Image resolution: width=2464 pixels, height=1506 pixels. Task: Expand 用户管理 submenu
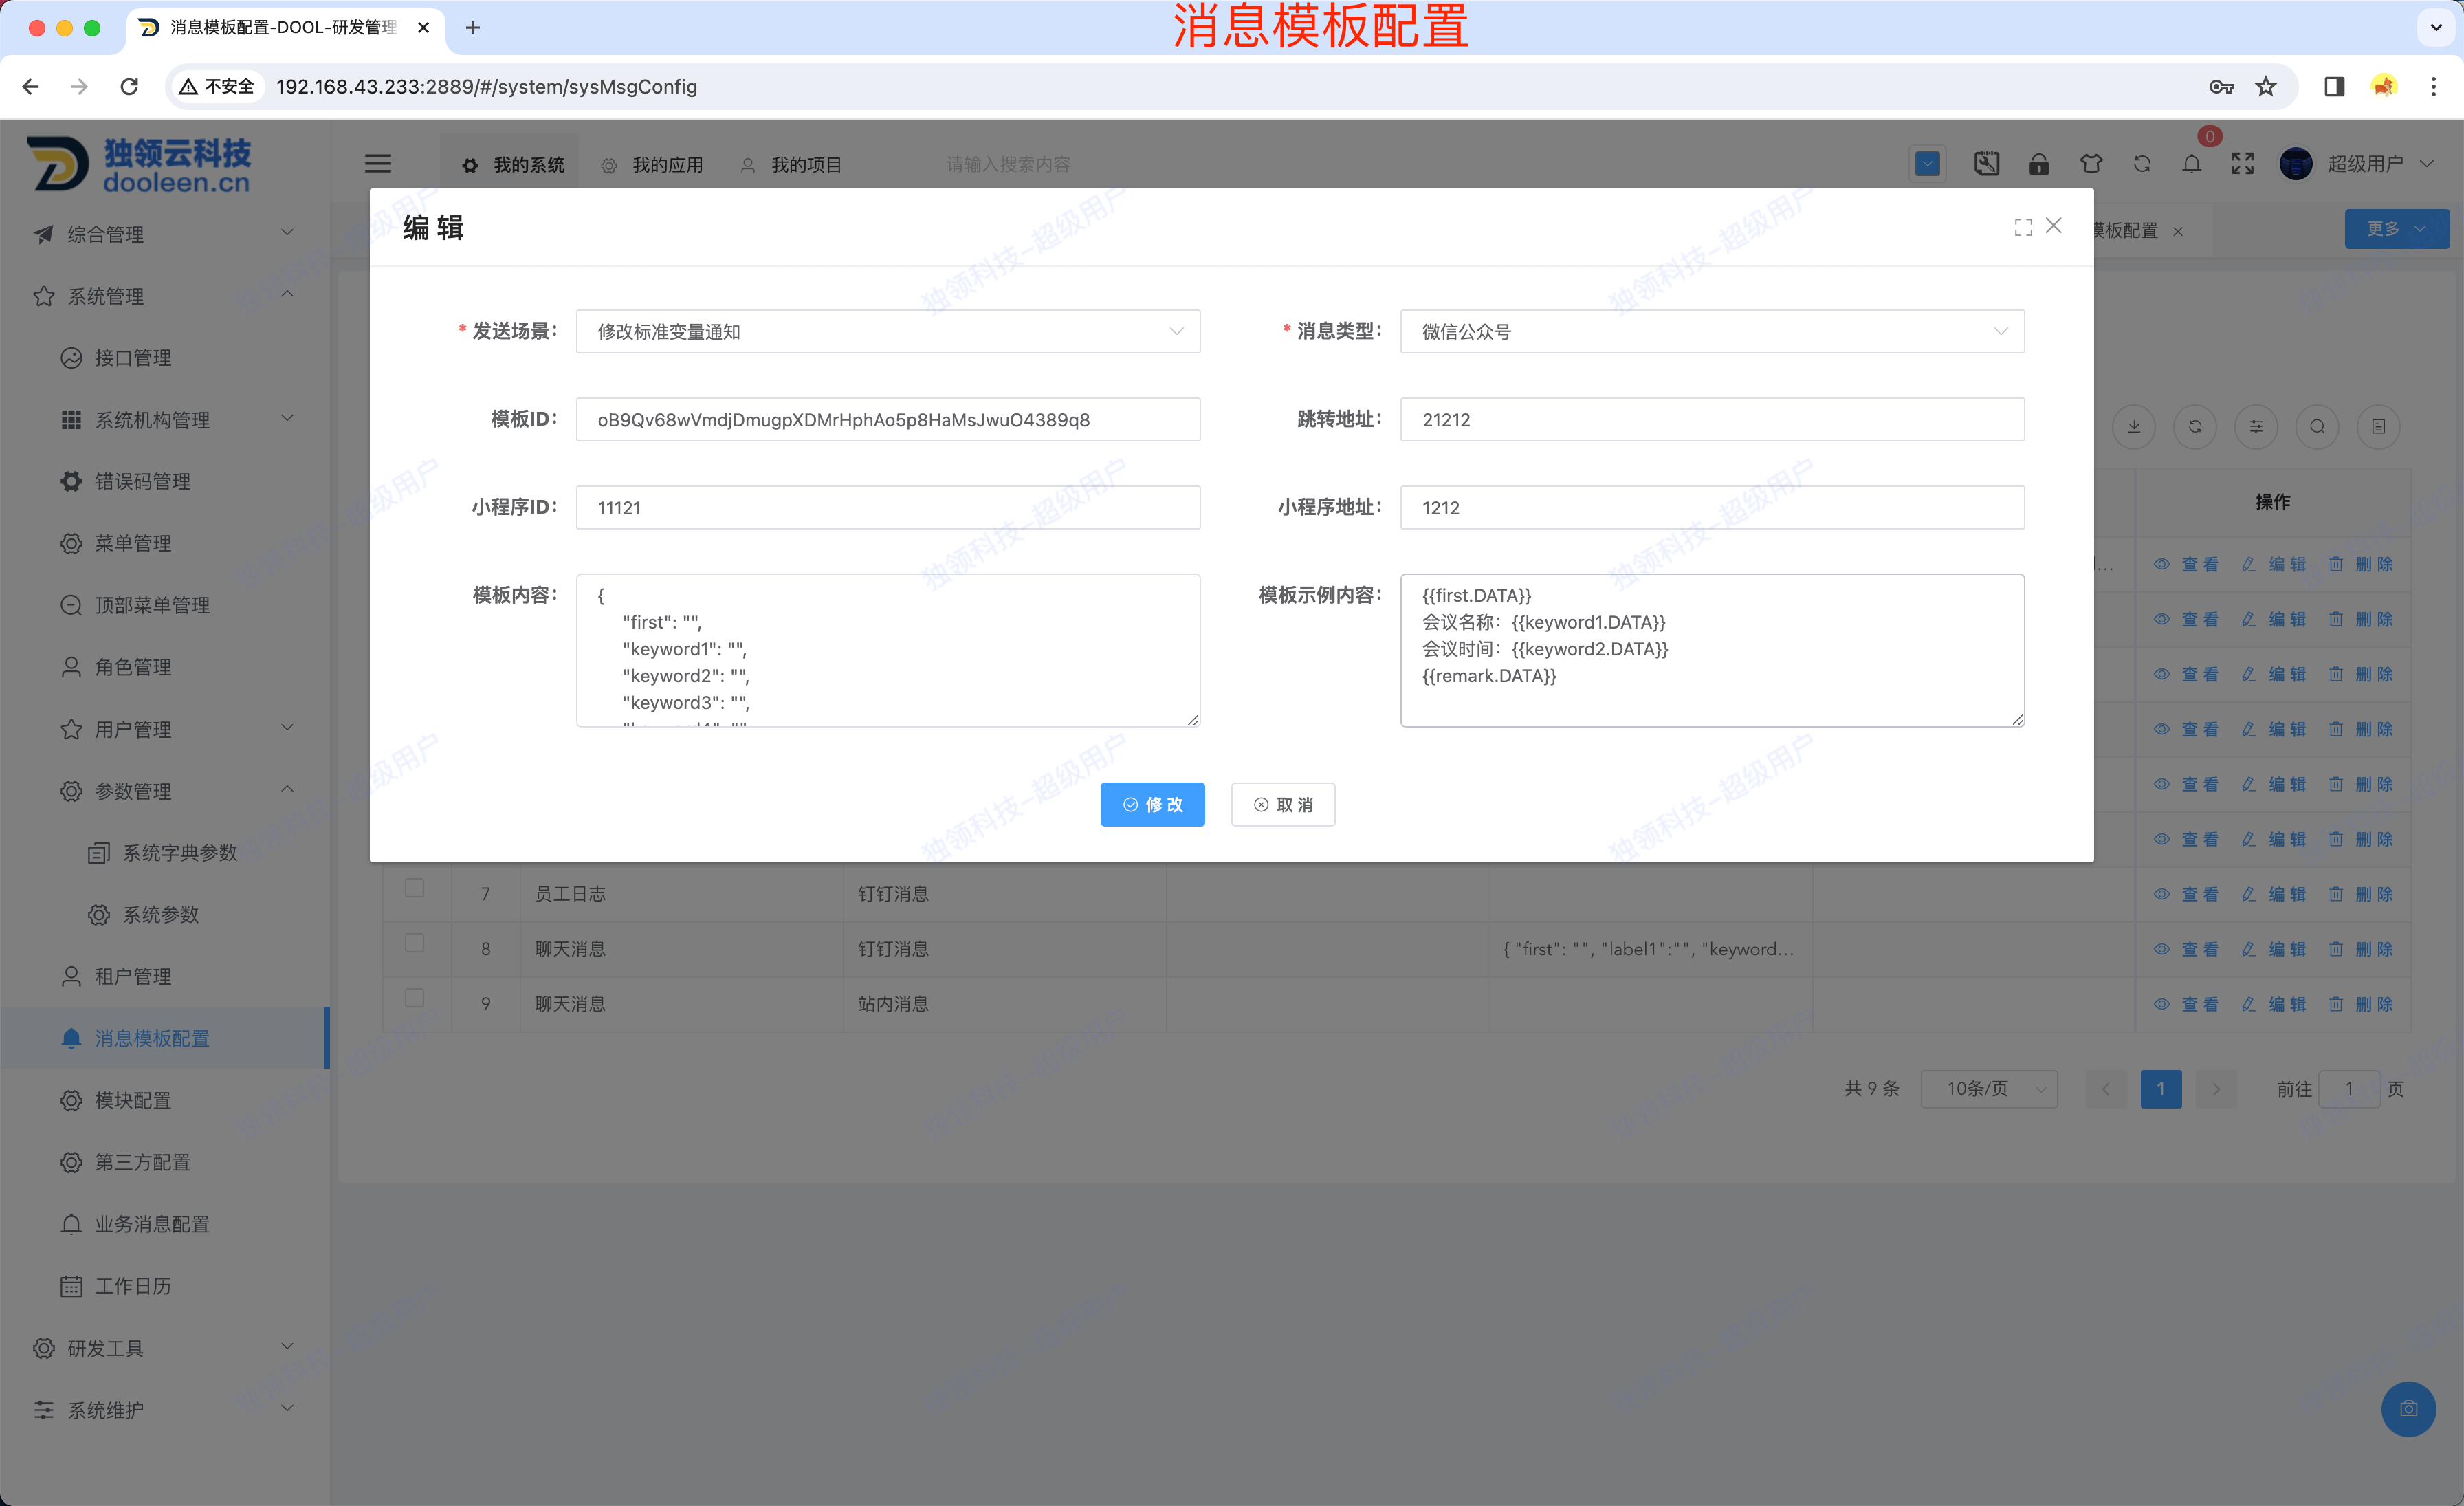point(165,729)
